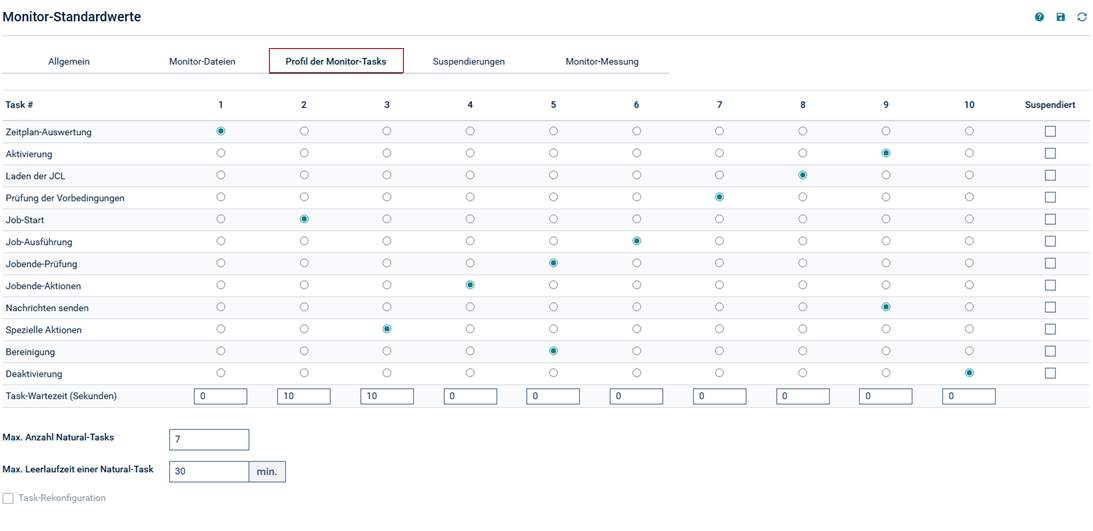
Task: Open the help icon
Action: pos(1039,17)
